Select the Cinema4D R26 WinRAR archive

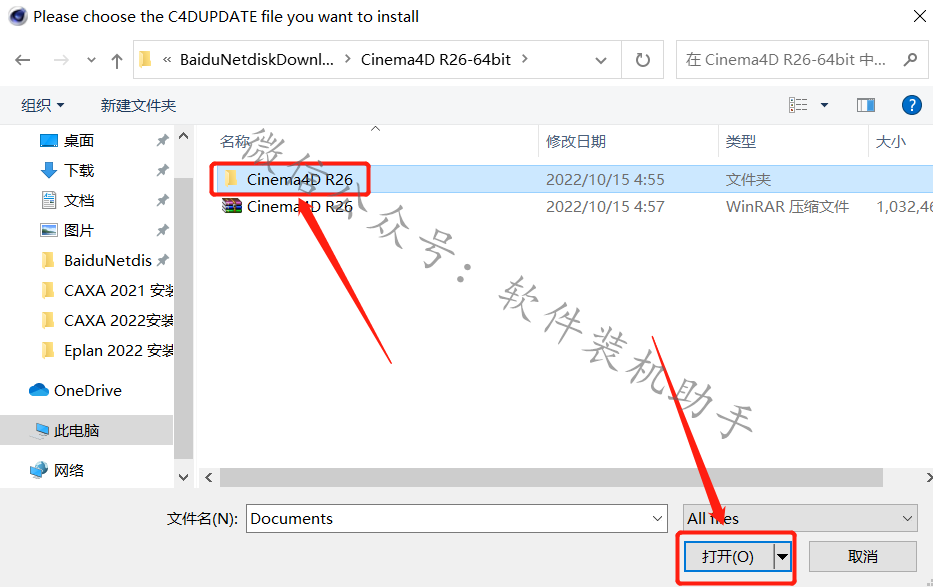tap(300, 207)
